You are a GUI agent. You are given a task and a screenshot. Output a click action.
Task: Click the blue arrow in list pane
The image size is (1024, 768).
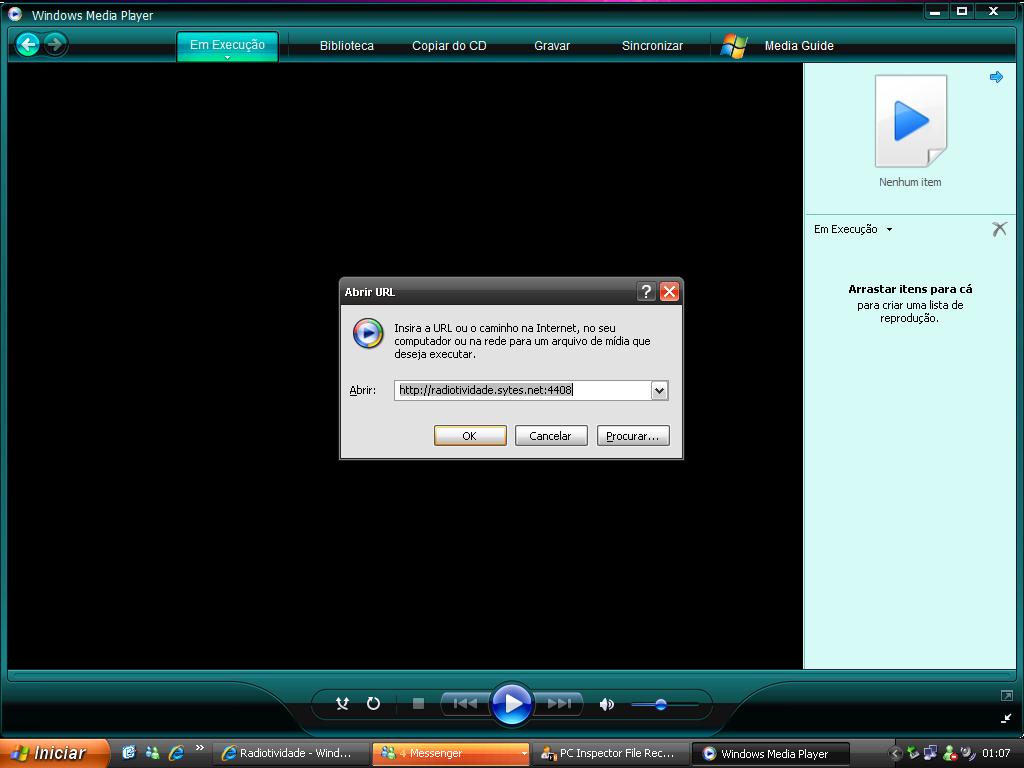(x=996, y=77)
